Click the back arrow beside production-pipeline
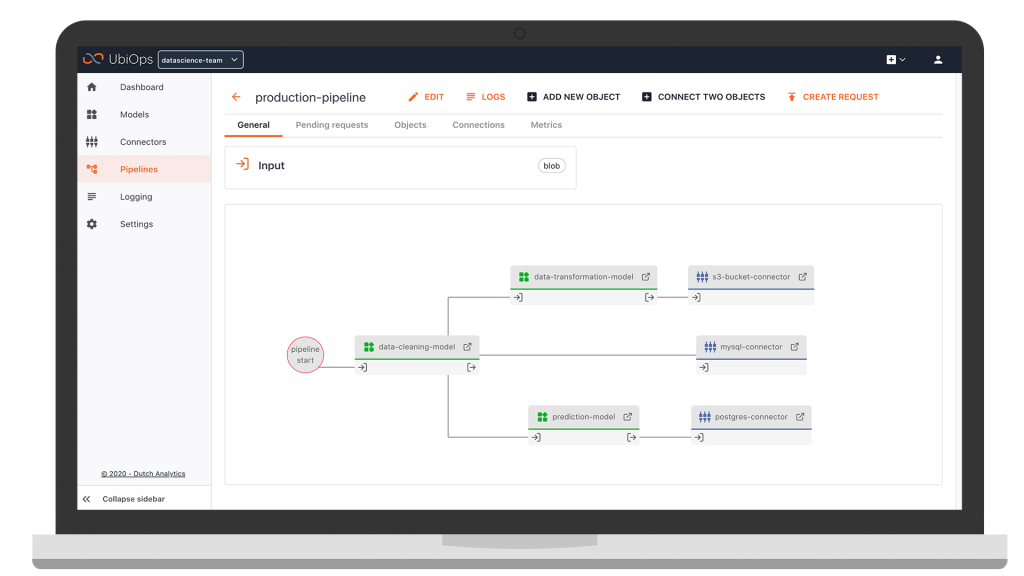1024x576 pixels. 236,97
